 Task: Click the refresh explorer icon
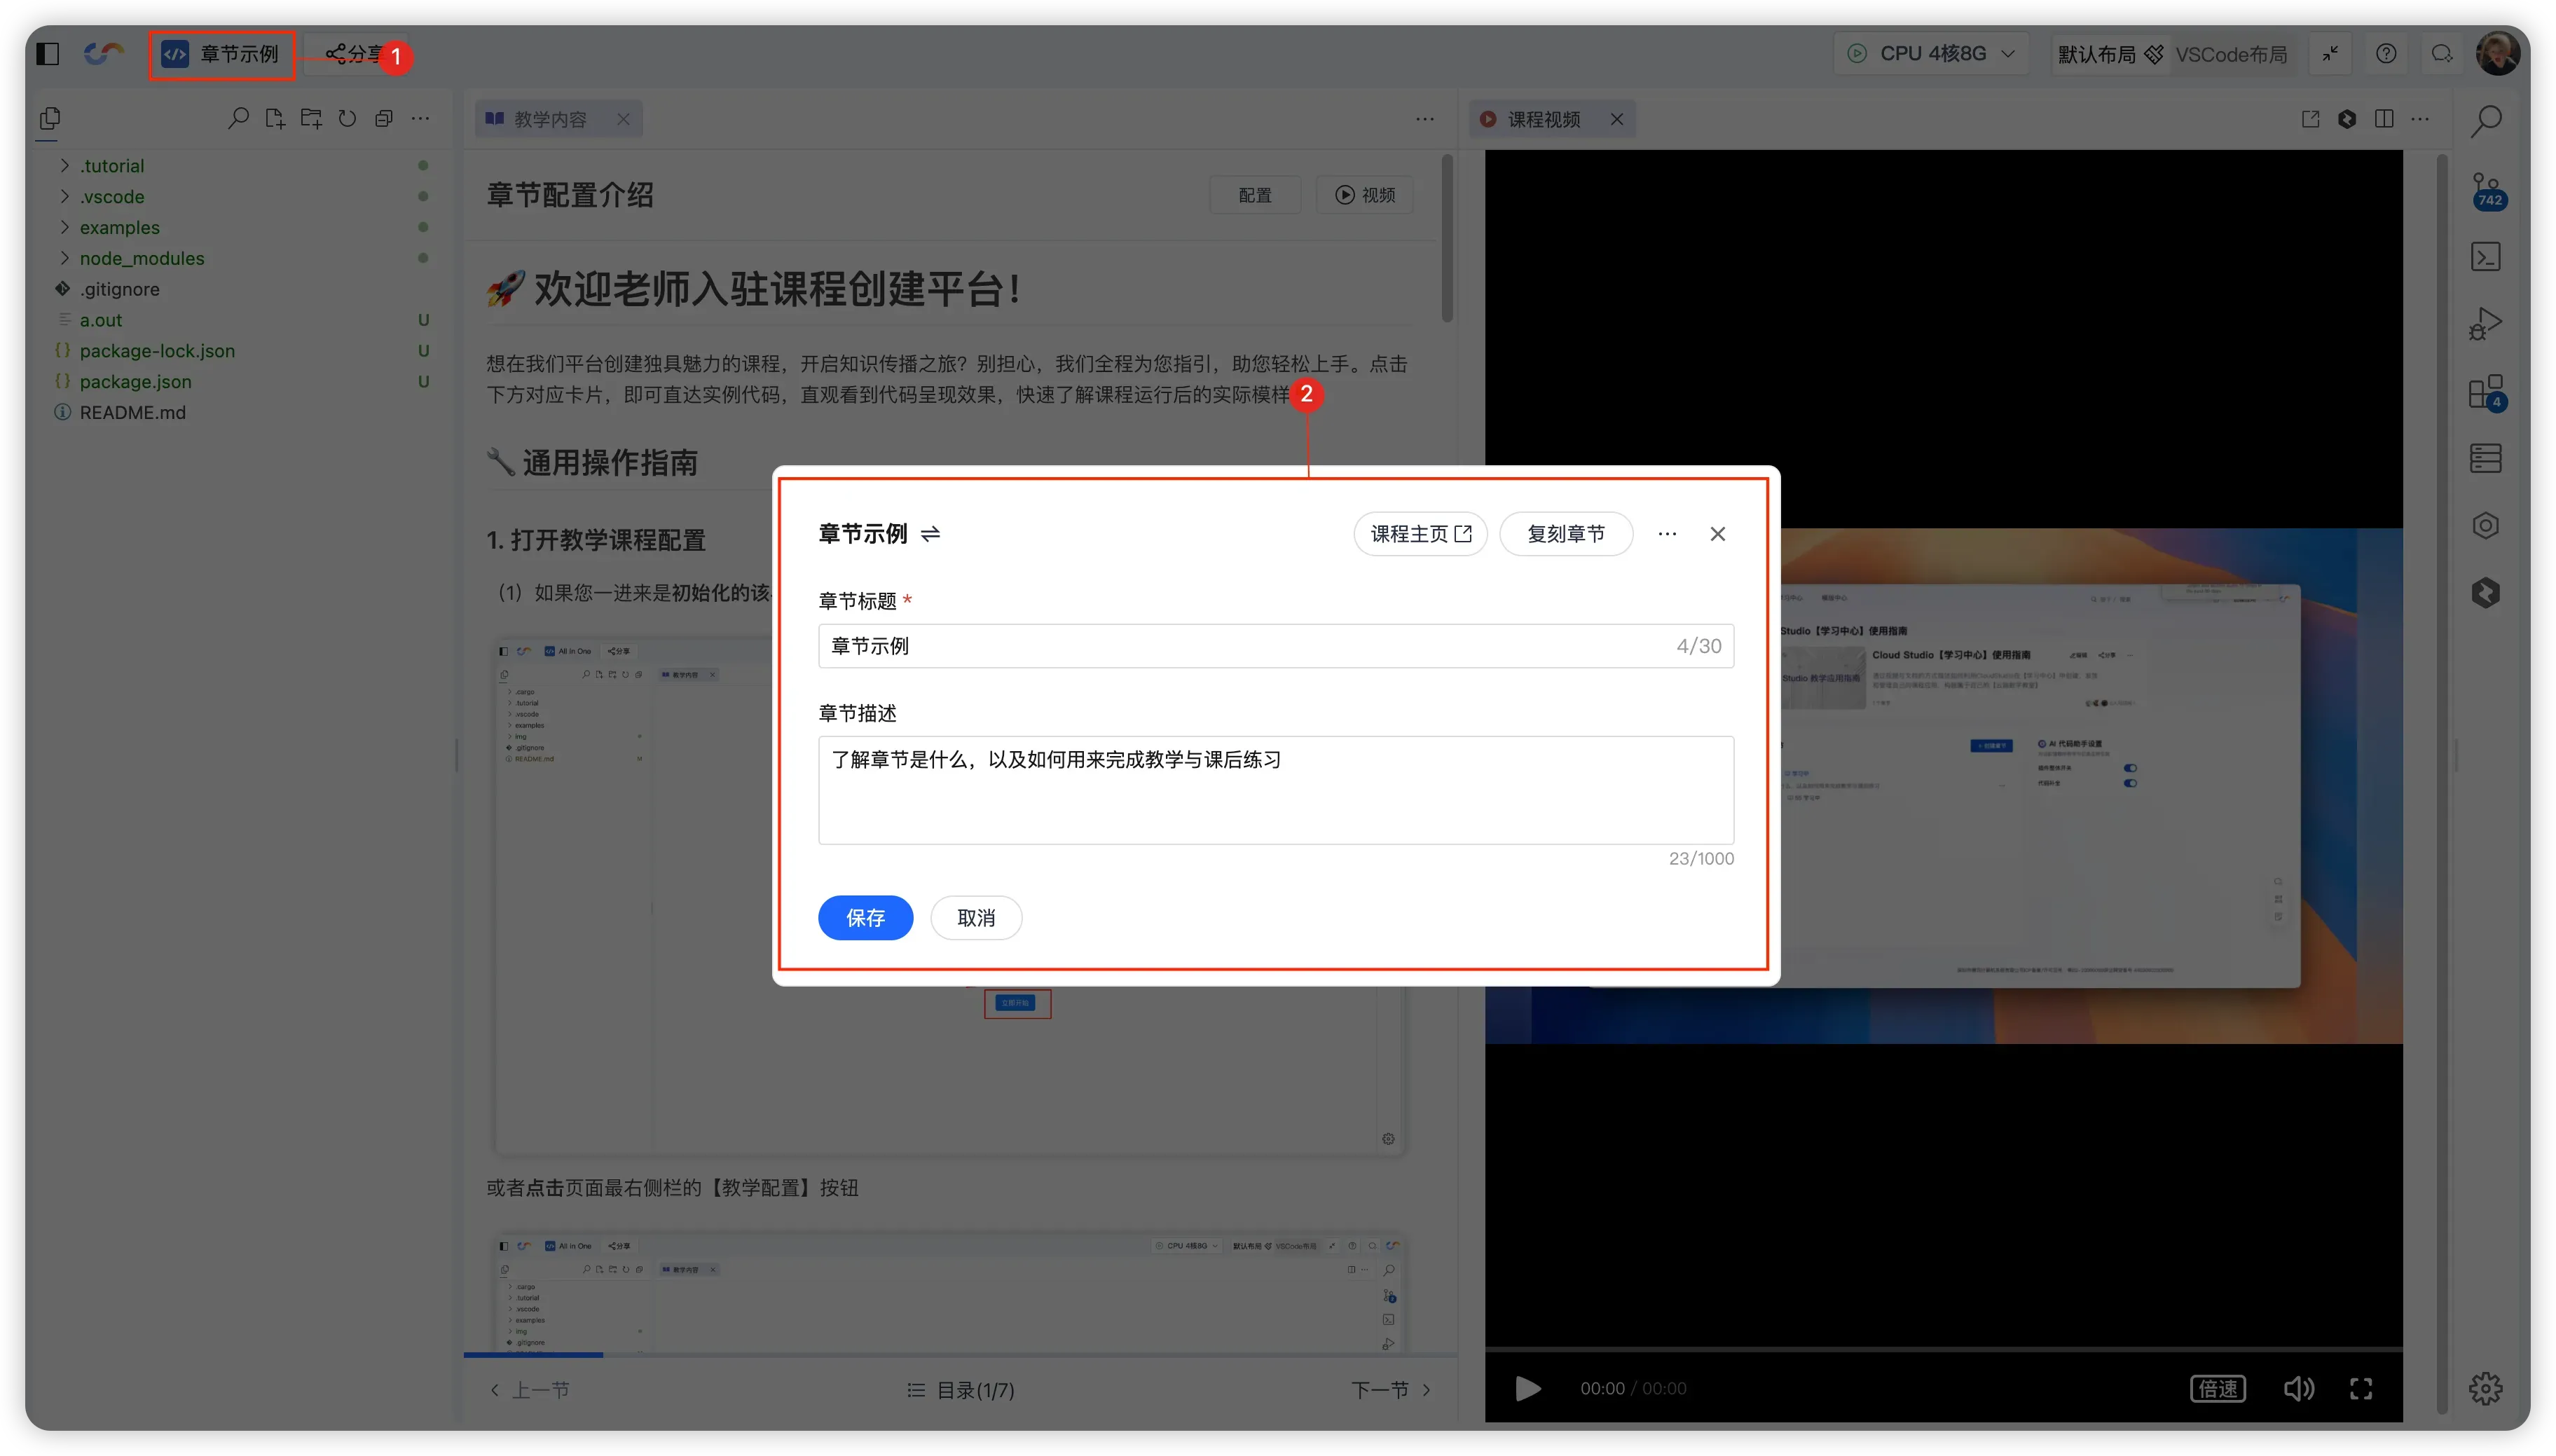347,119
